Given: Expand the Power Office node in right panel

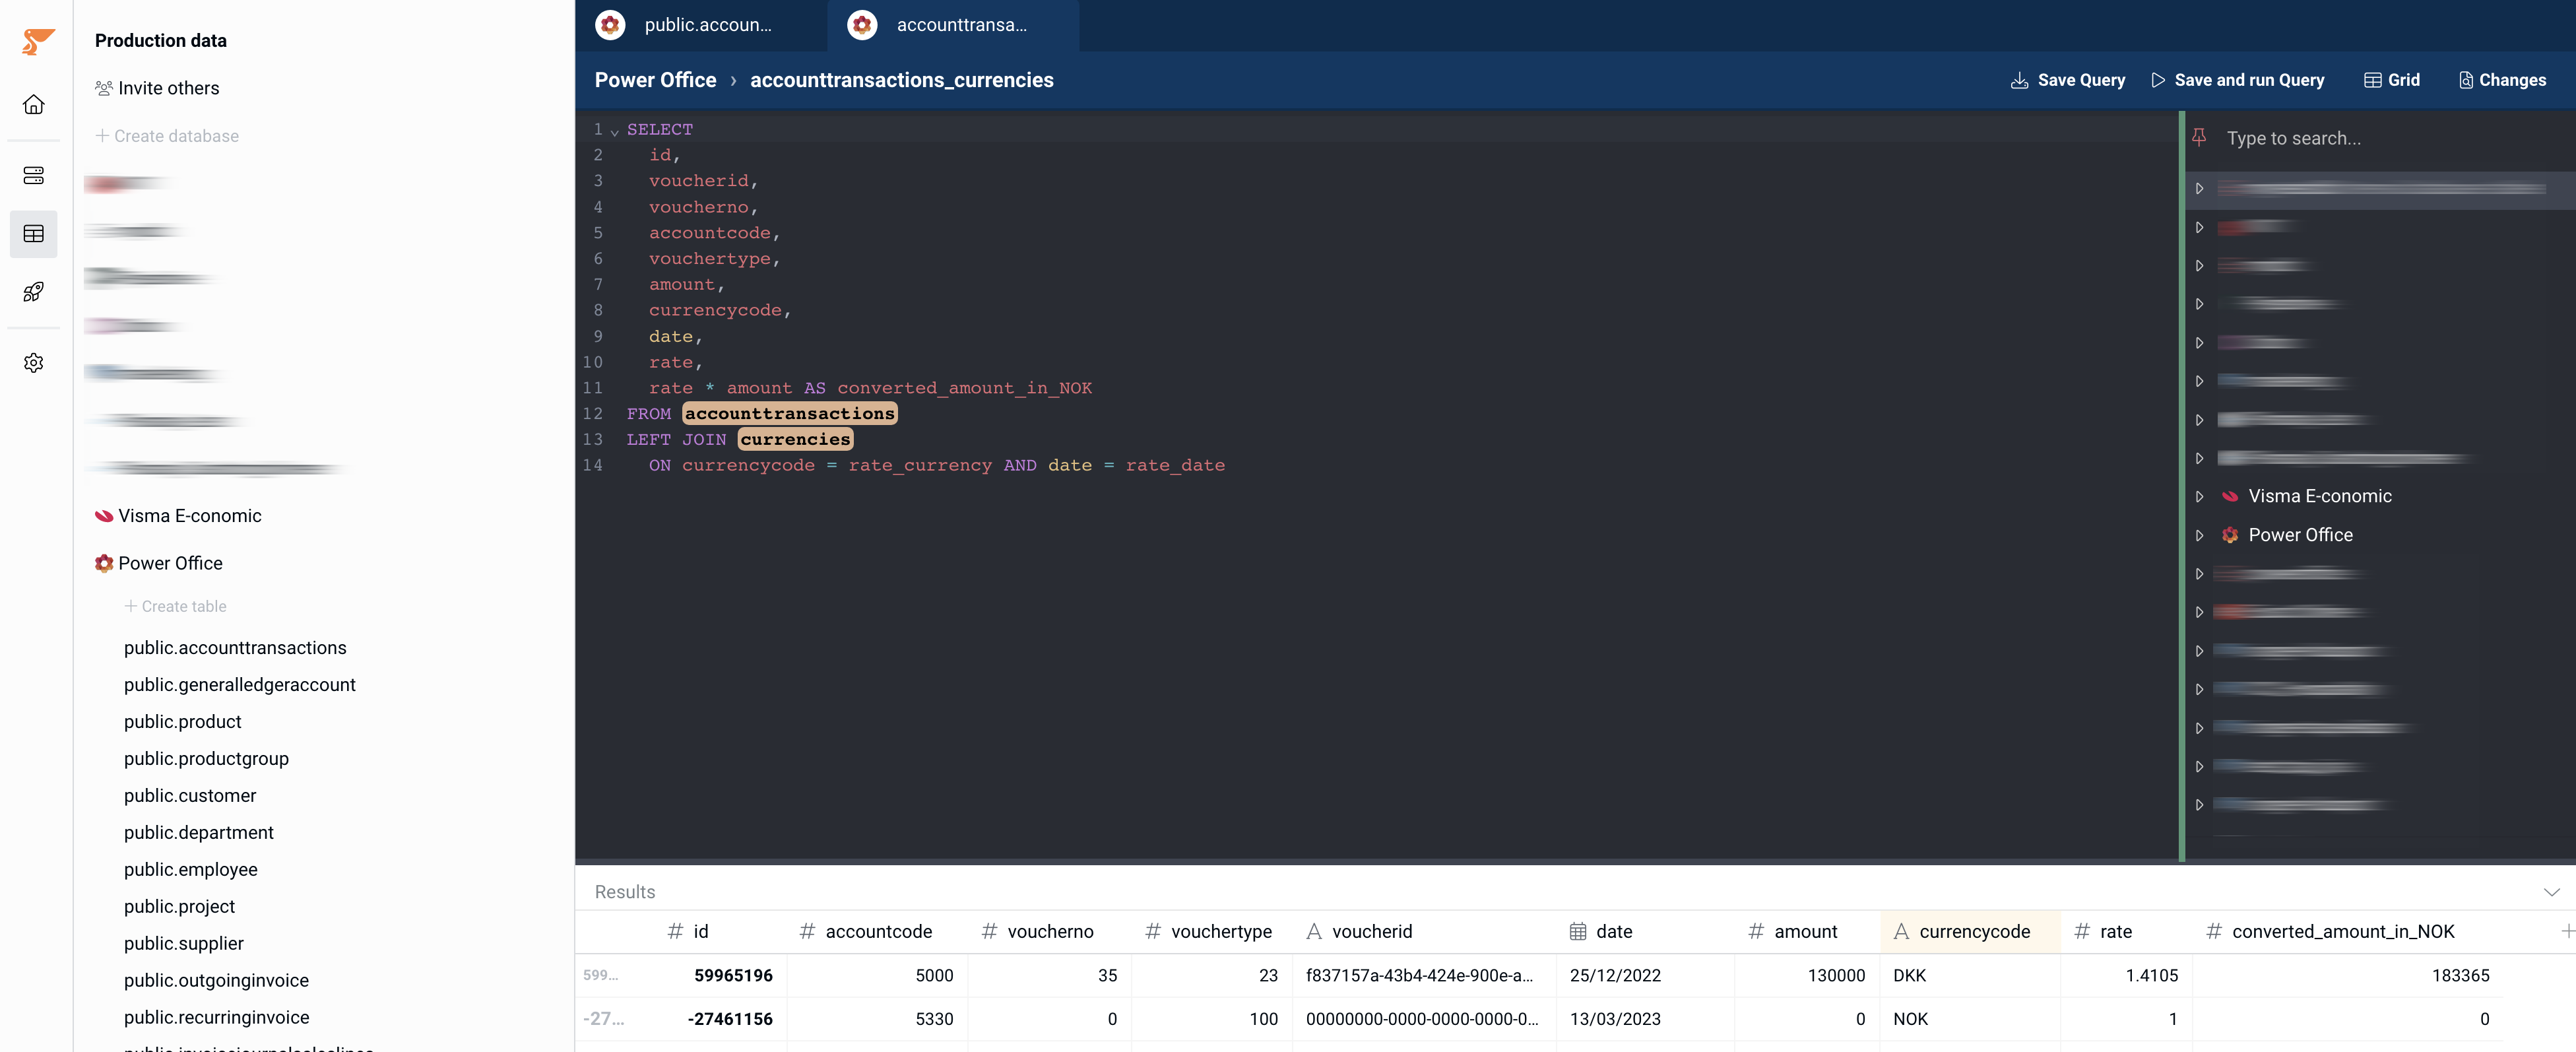Looking at the screenshot, I should [2199, 535].
